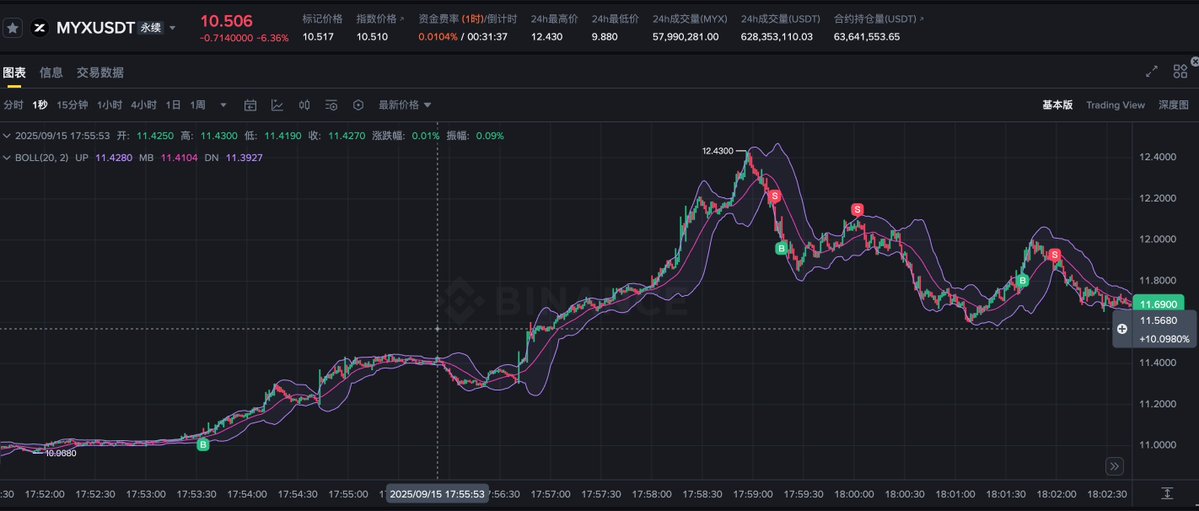Select the 分时 time-line interval
The height and width of the screenshot is (511, 1199).
click(13, 105)
